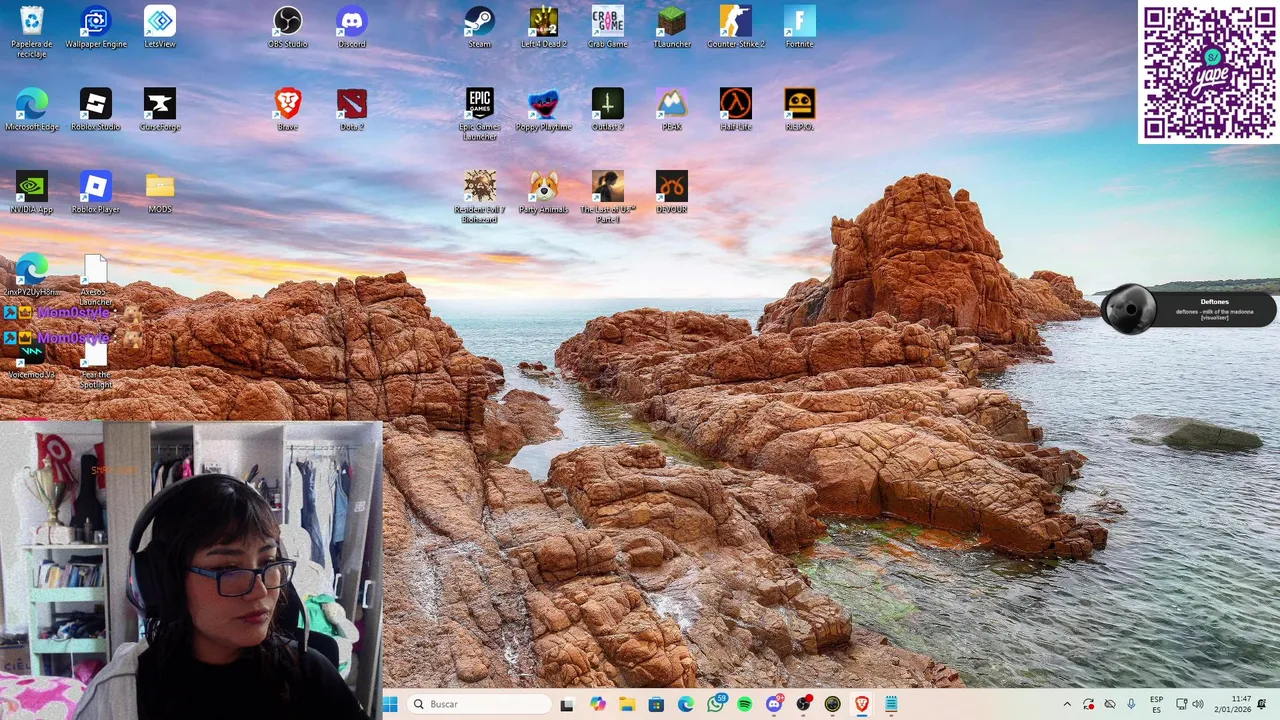1280x720 pixels.
Task: Switch to Spotify in the taskbar
Action: click(744, 704)
